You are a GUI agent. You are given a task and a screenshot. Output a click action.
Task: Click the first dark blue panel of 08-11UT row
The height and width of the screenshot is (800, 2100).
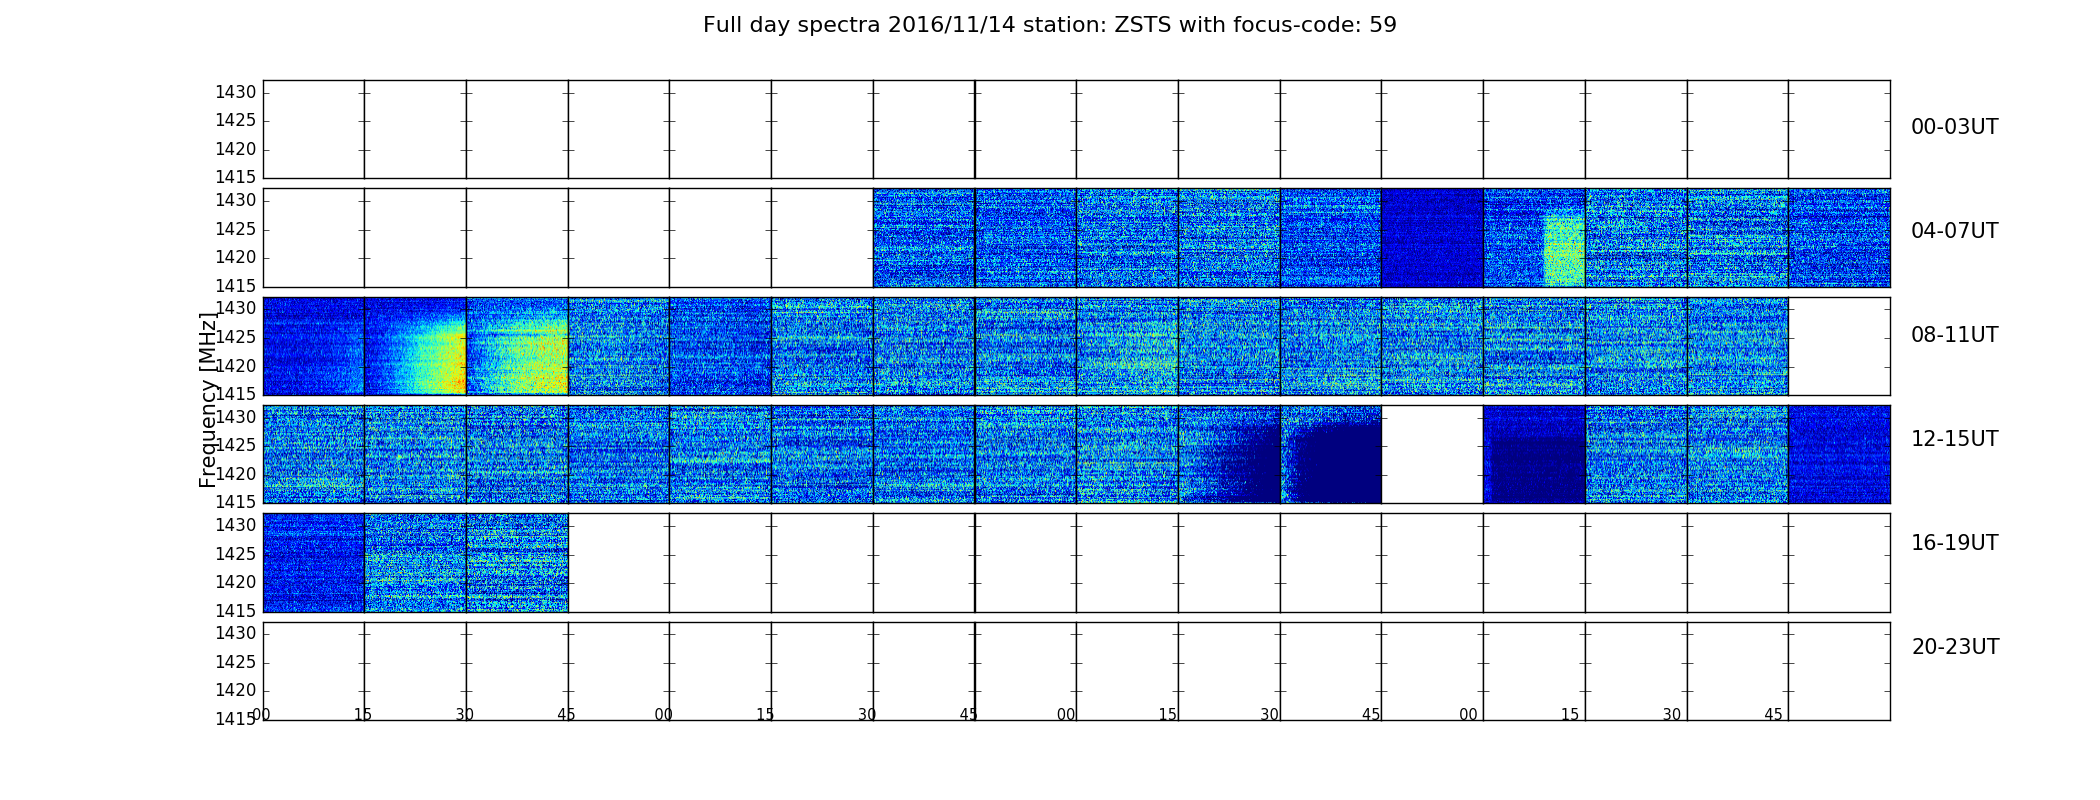[x=313, y=346]
